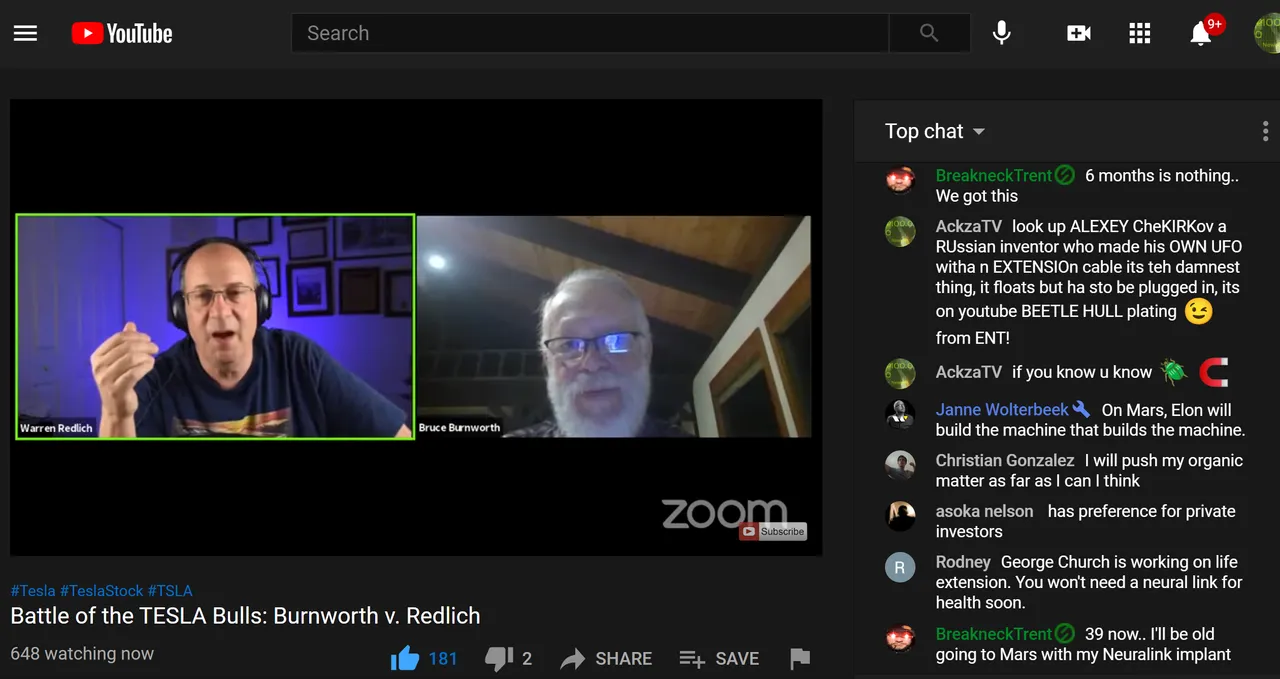Click the Rodney author name

point(963,562)
